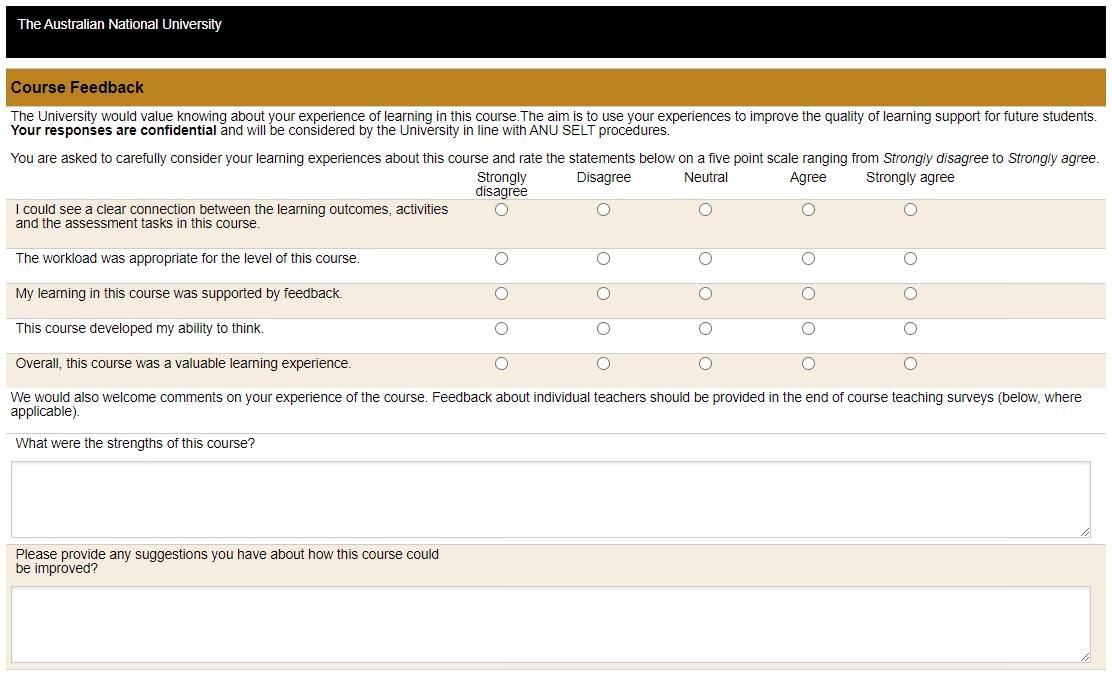Select Strongly agree for feedback support statement
This screenshot has width=1112, height=675.
pyautogui.click(x=910, y=293)
